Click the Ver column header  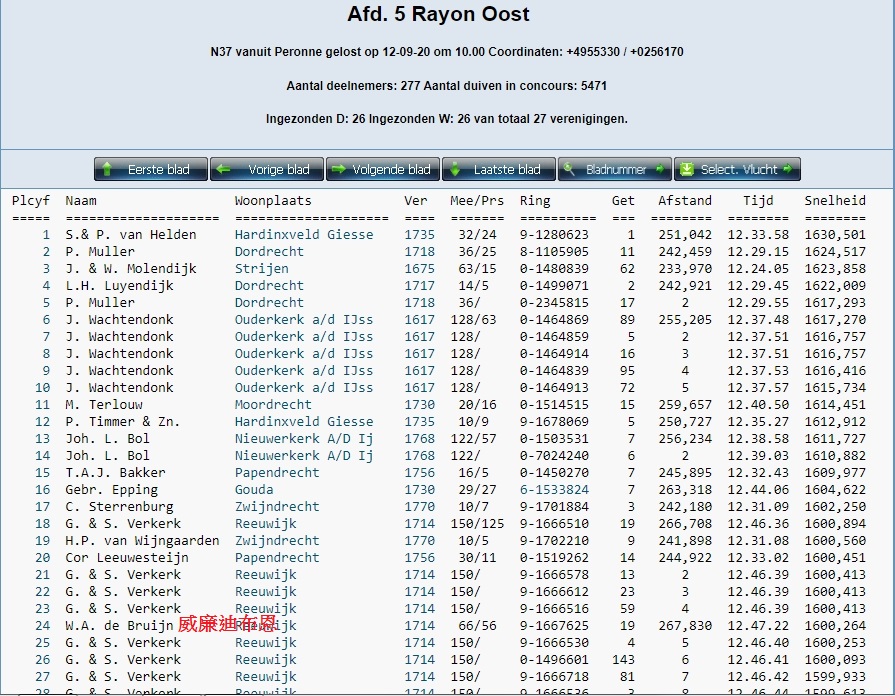[x=416, y=201]
